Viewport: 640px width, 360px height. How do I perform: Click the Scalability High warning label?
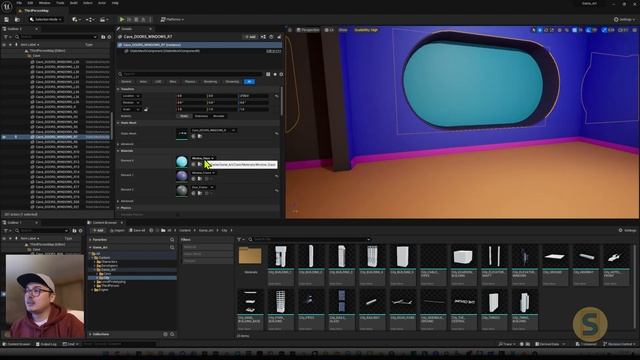point(366,30)
